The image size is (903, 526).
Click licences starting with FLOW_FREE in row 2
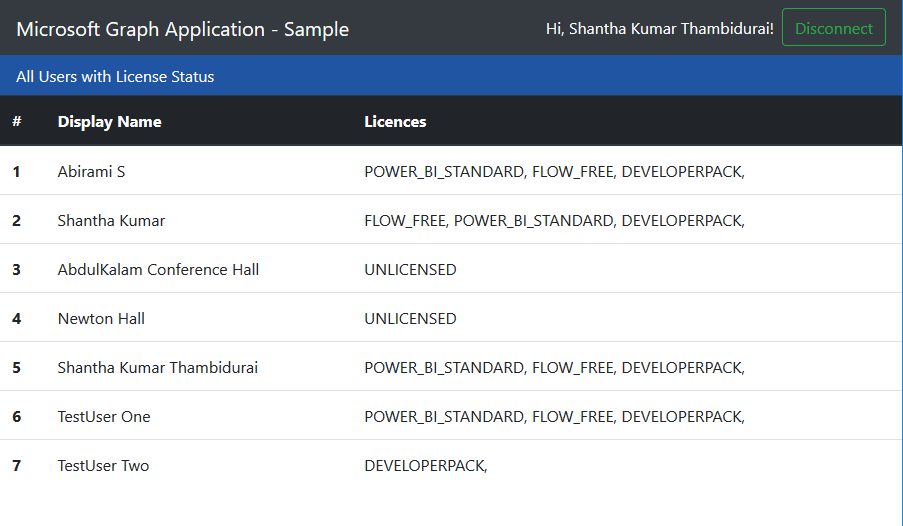pos(555,221)
